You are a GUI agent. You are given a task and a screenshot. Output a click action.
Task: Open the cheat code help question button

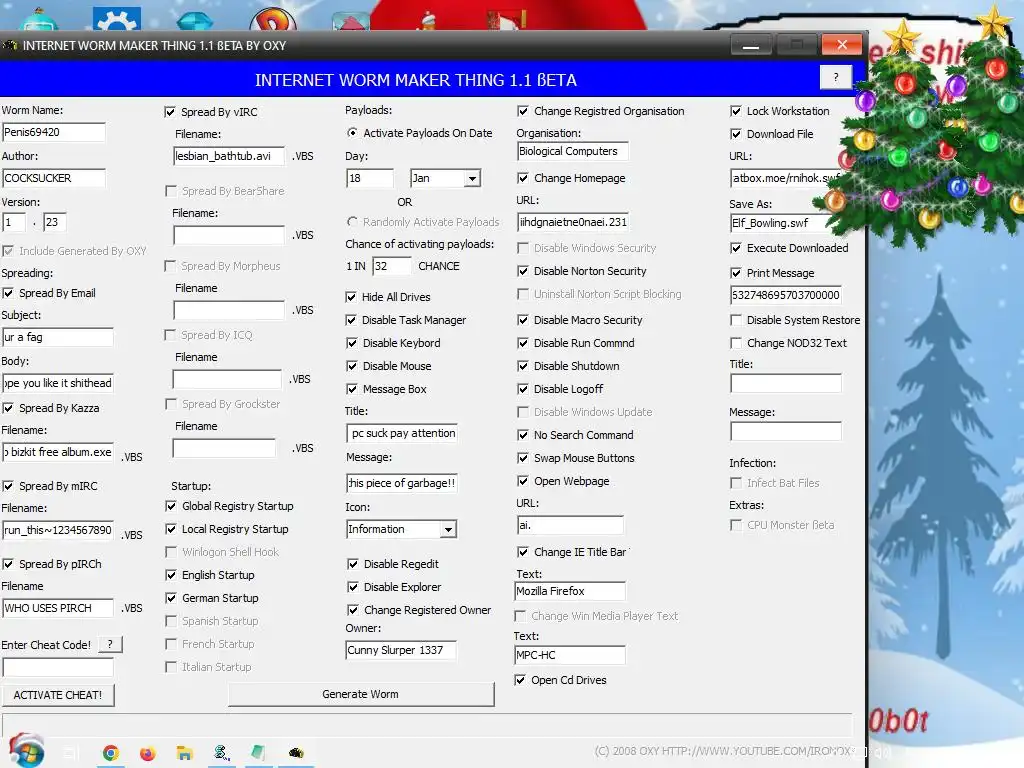click(110, 645)
